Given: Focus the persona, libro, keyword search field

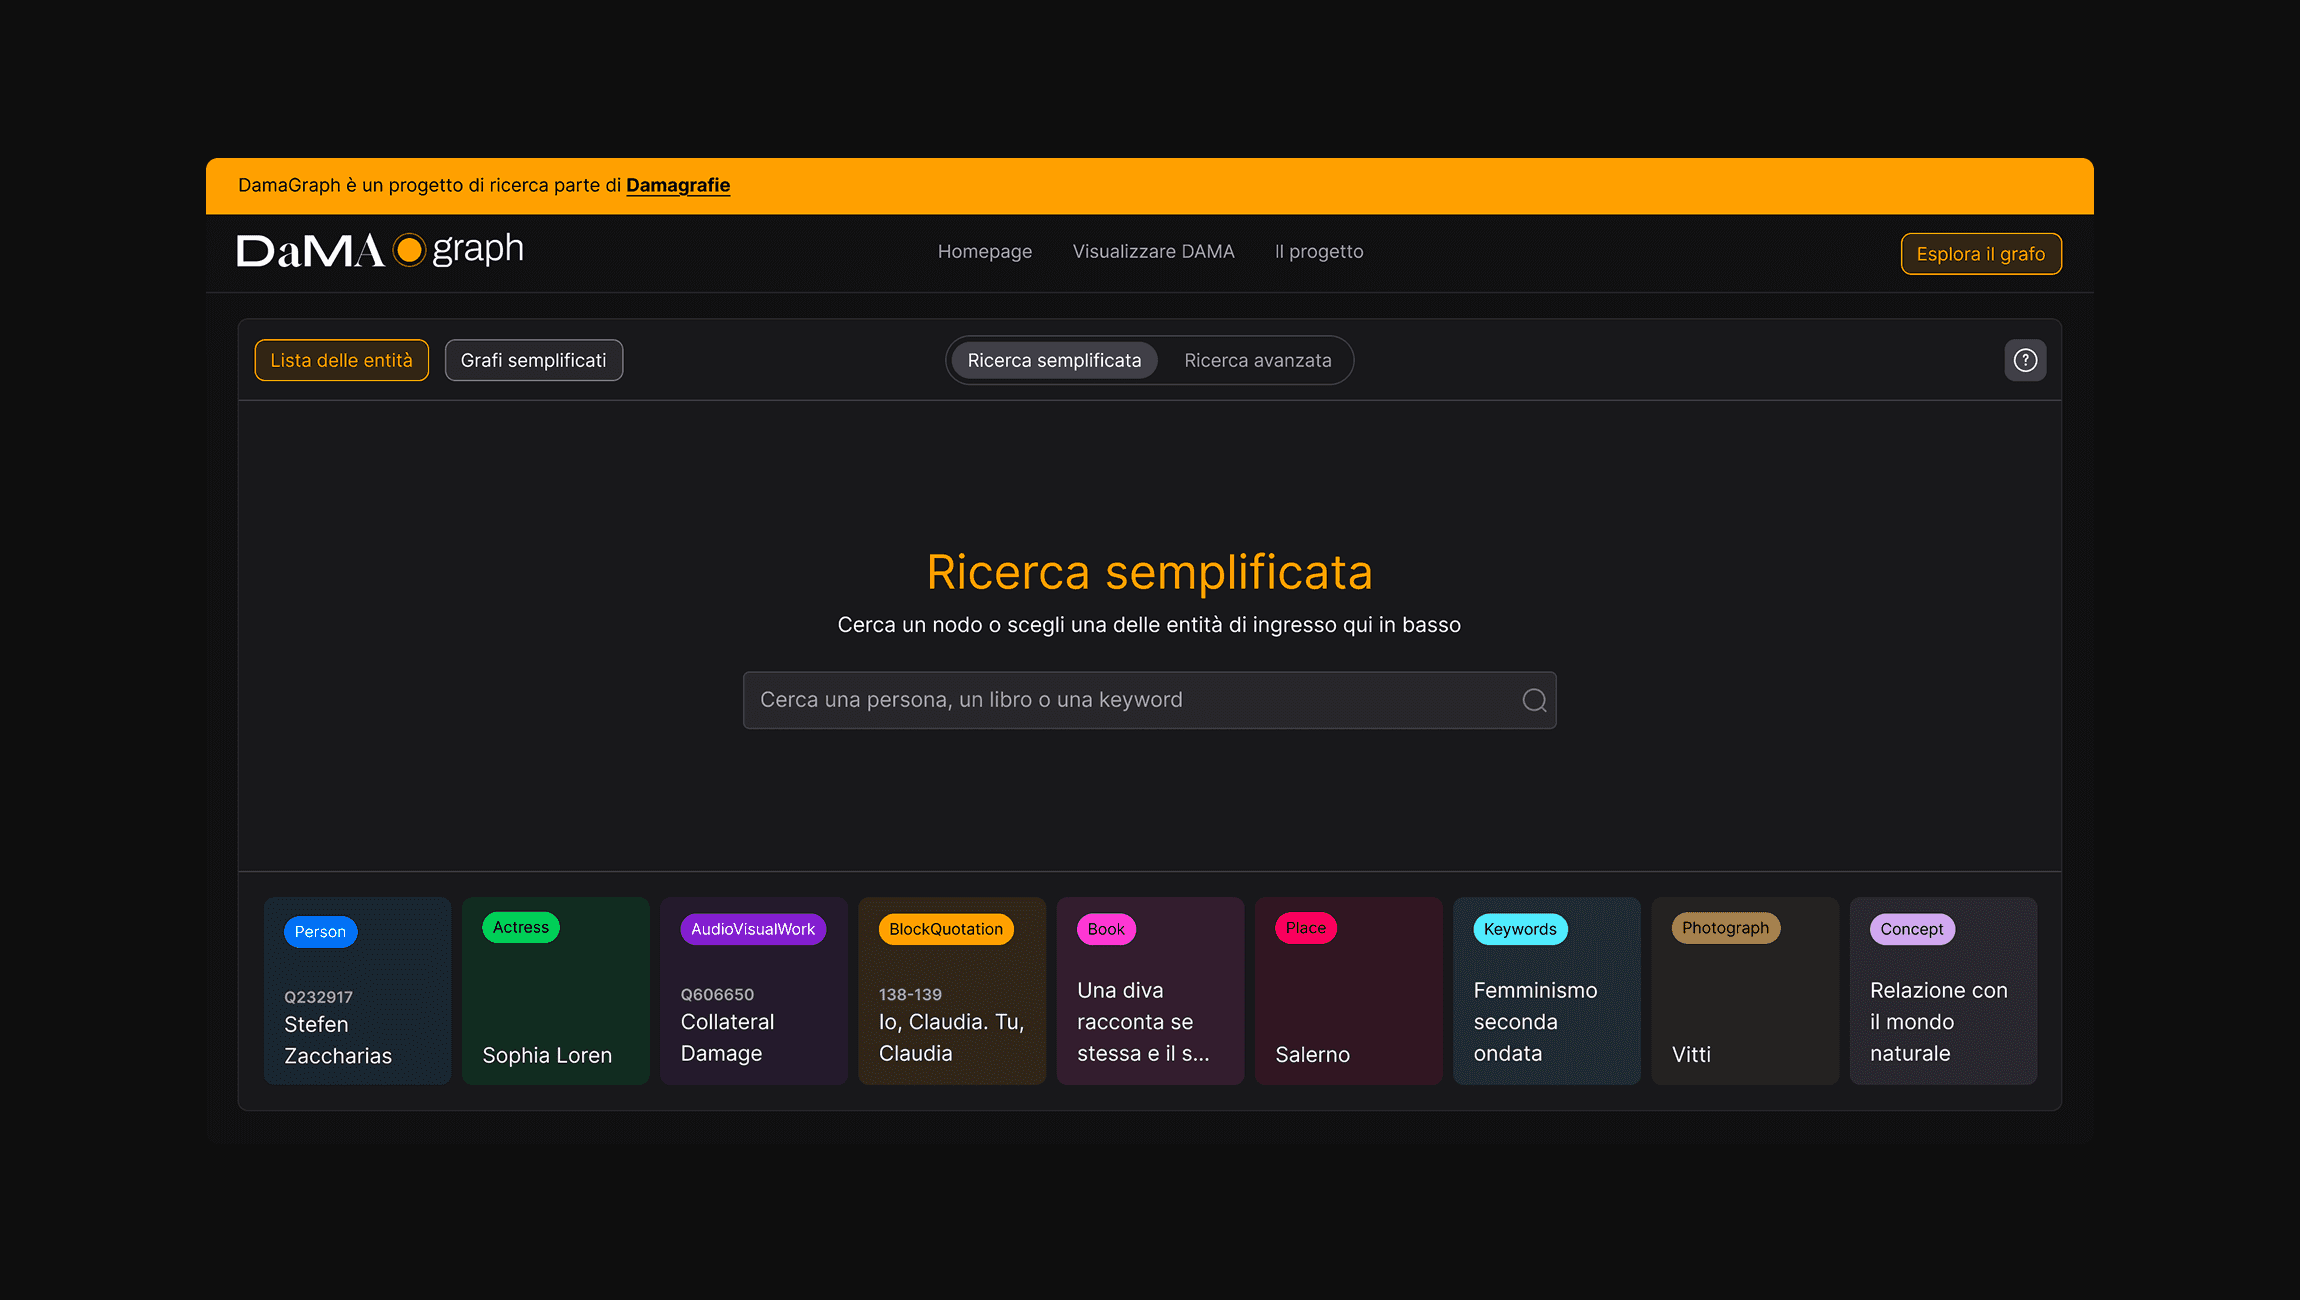Looking at the screenshot, I should pos(1130,700).
